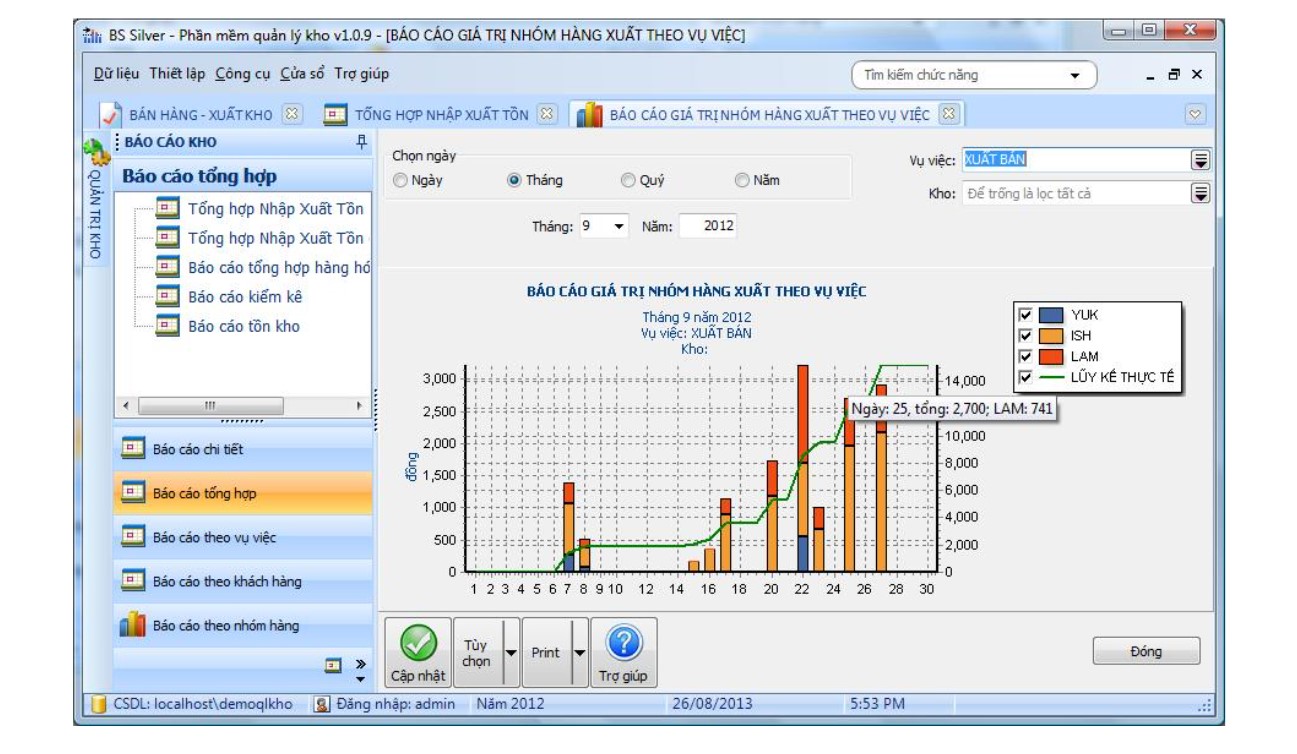Toggle the ISH series checkbox
Image resolution: width=1297 pixels, height=754 pixels.
coord(1024,335)
